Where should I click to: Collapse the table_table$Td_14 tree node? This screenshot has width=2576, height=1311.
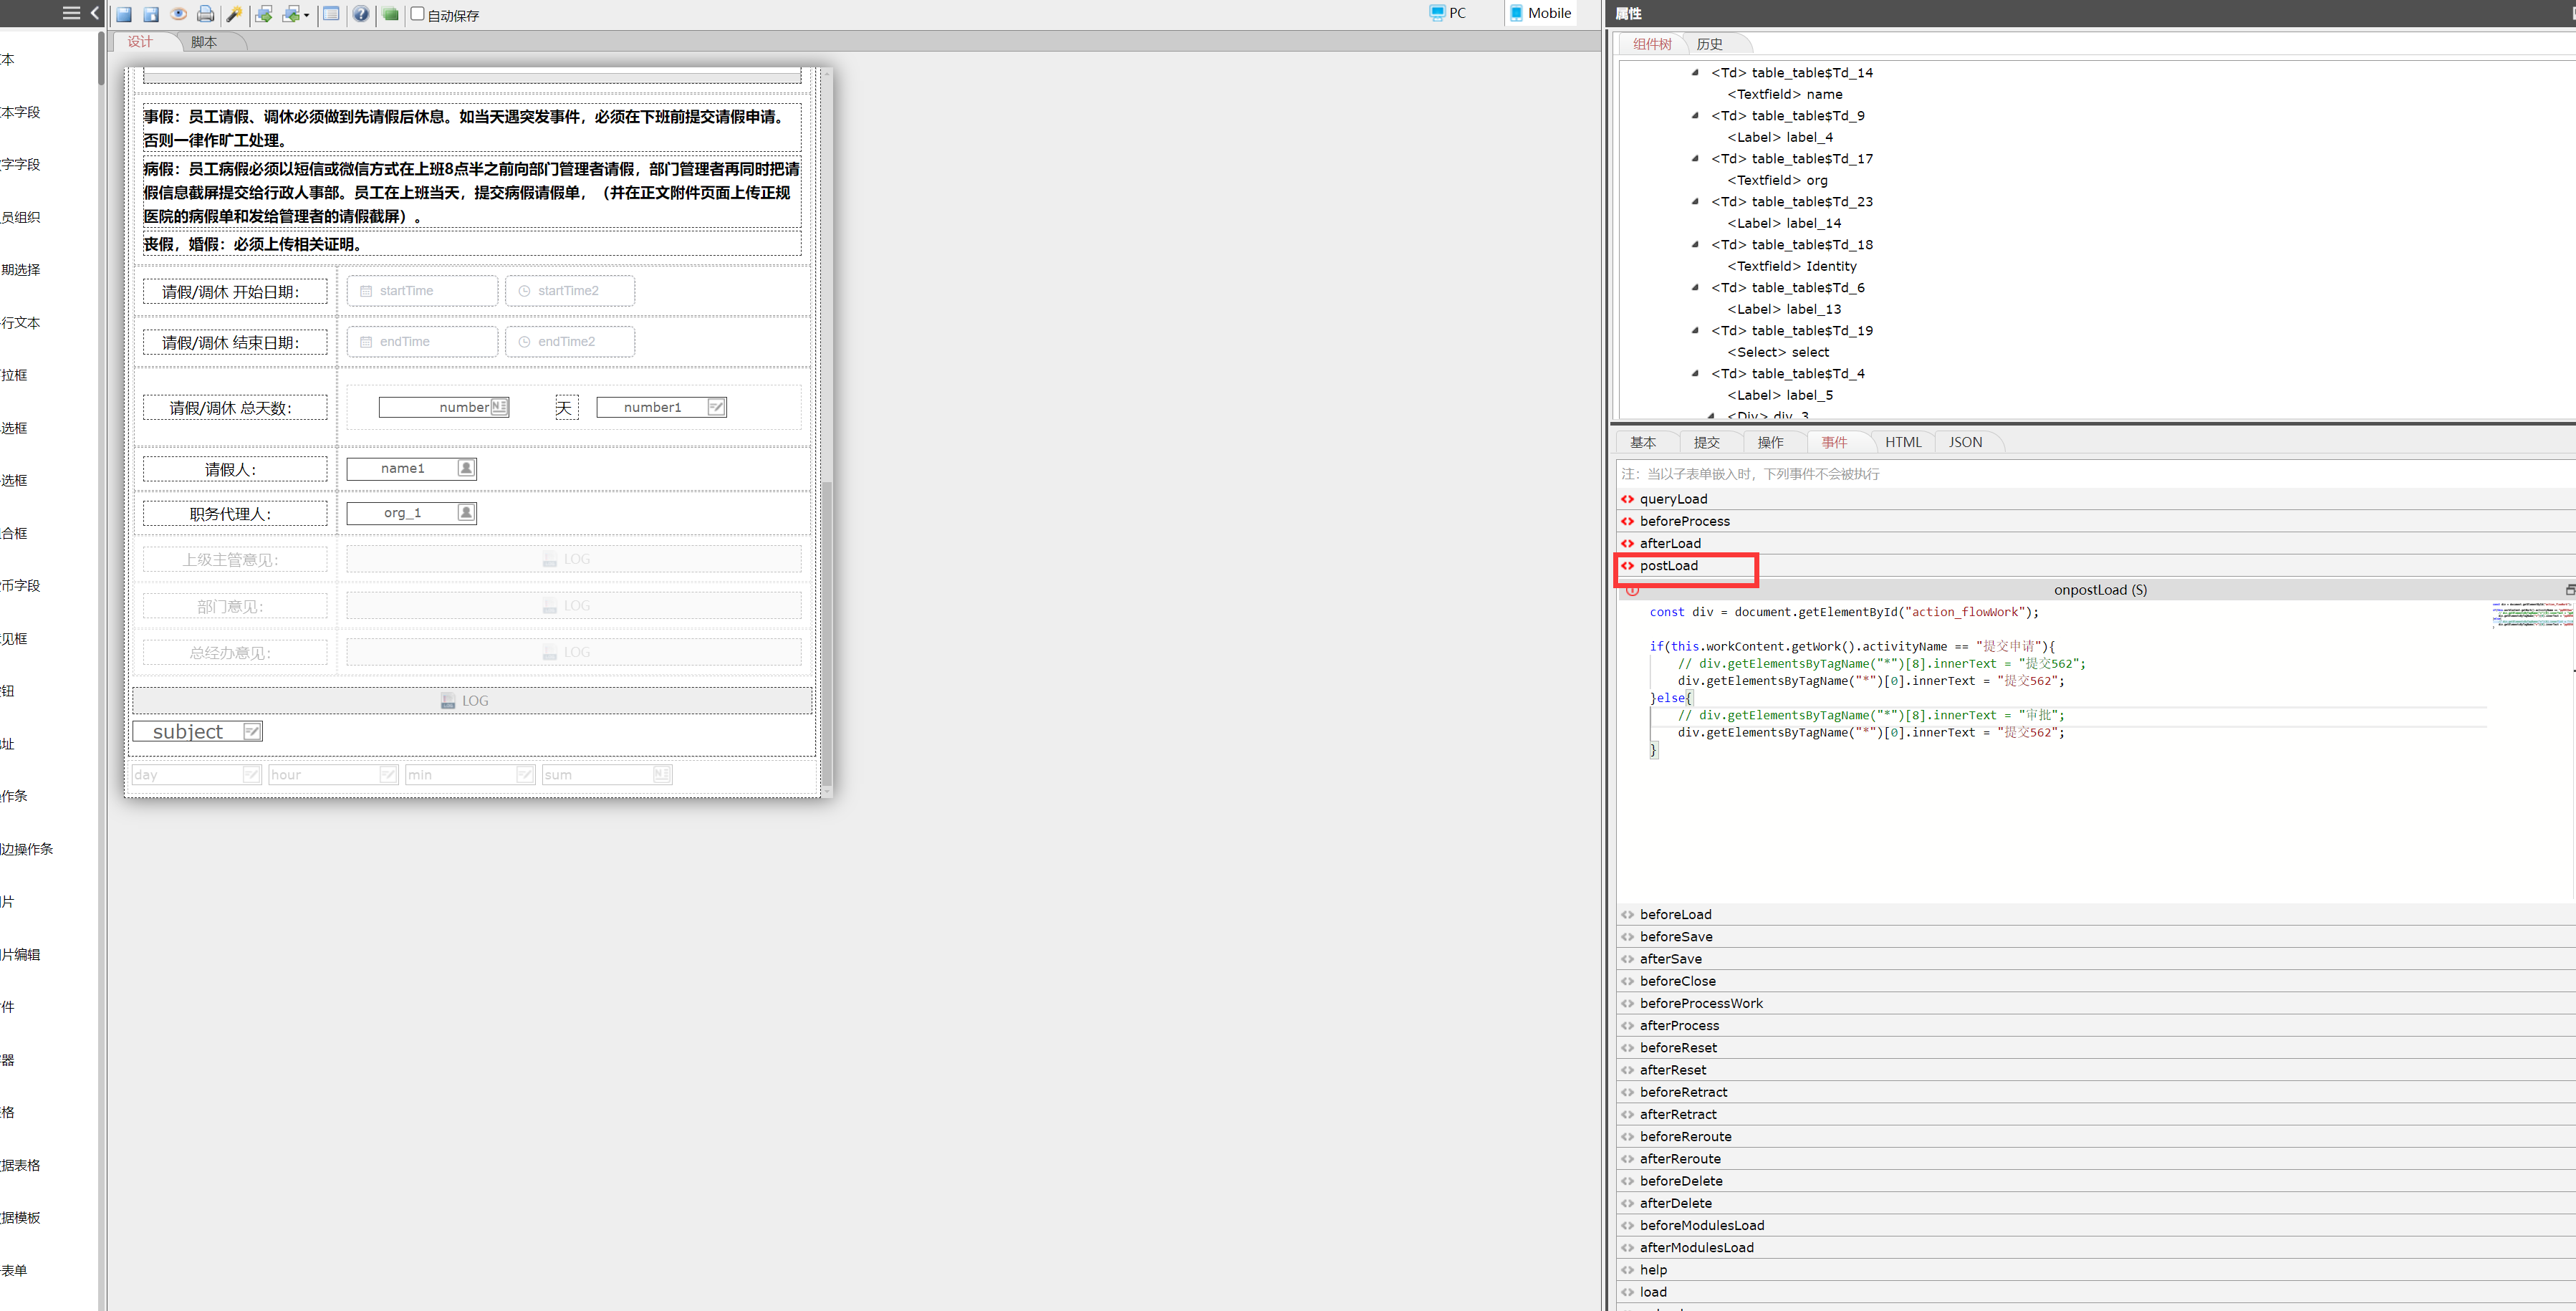pos(1695,72)
